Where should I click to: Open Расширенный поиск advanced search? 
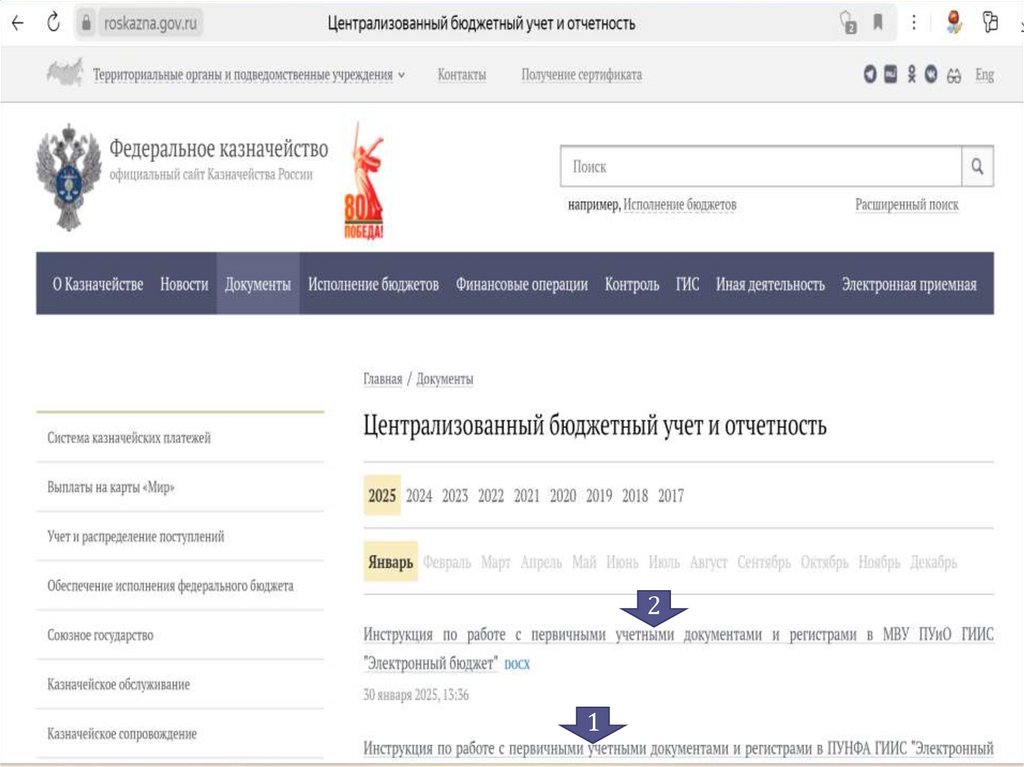point(906,204)
